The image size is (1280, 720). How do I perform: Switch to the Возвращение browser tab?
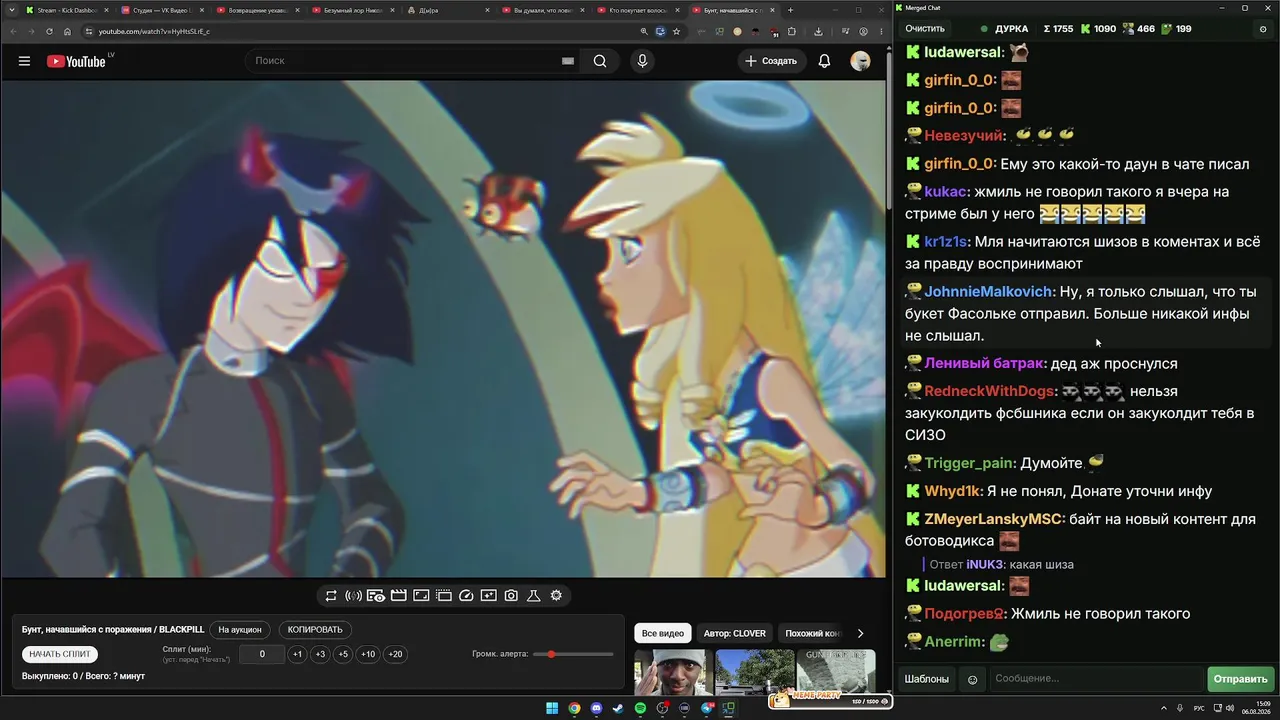pyautogui.click(x=258, y=10)
